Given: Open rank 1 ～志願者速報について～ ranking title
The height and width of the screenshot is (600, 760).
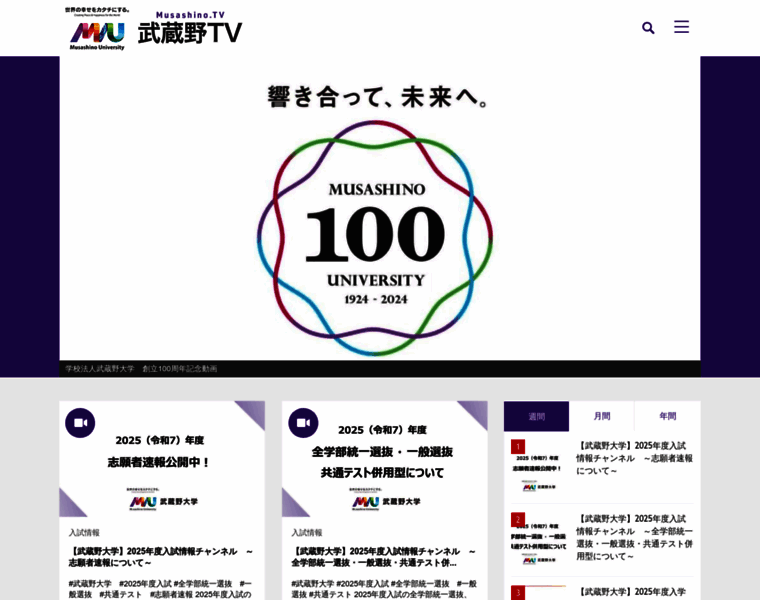Looking at the screenshot, I should click(634, 458).
